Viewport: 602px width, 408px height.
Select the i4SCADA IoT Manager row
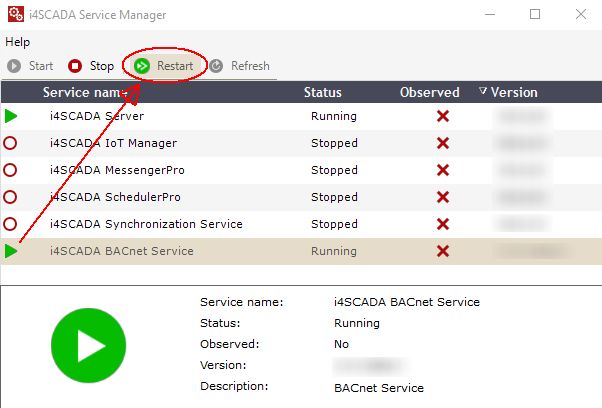point(301,143)
